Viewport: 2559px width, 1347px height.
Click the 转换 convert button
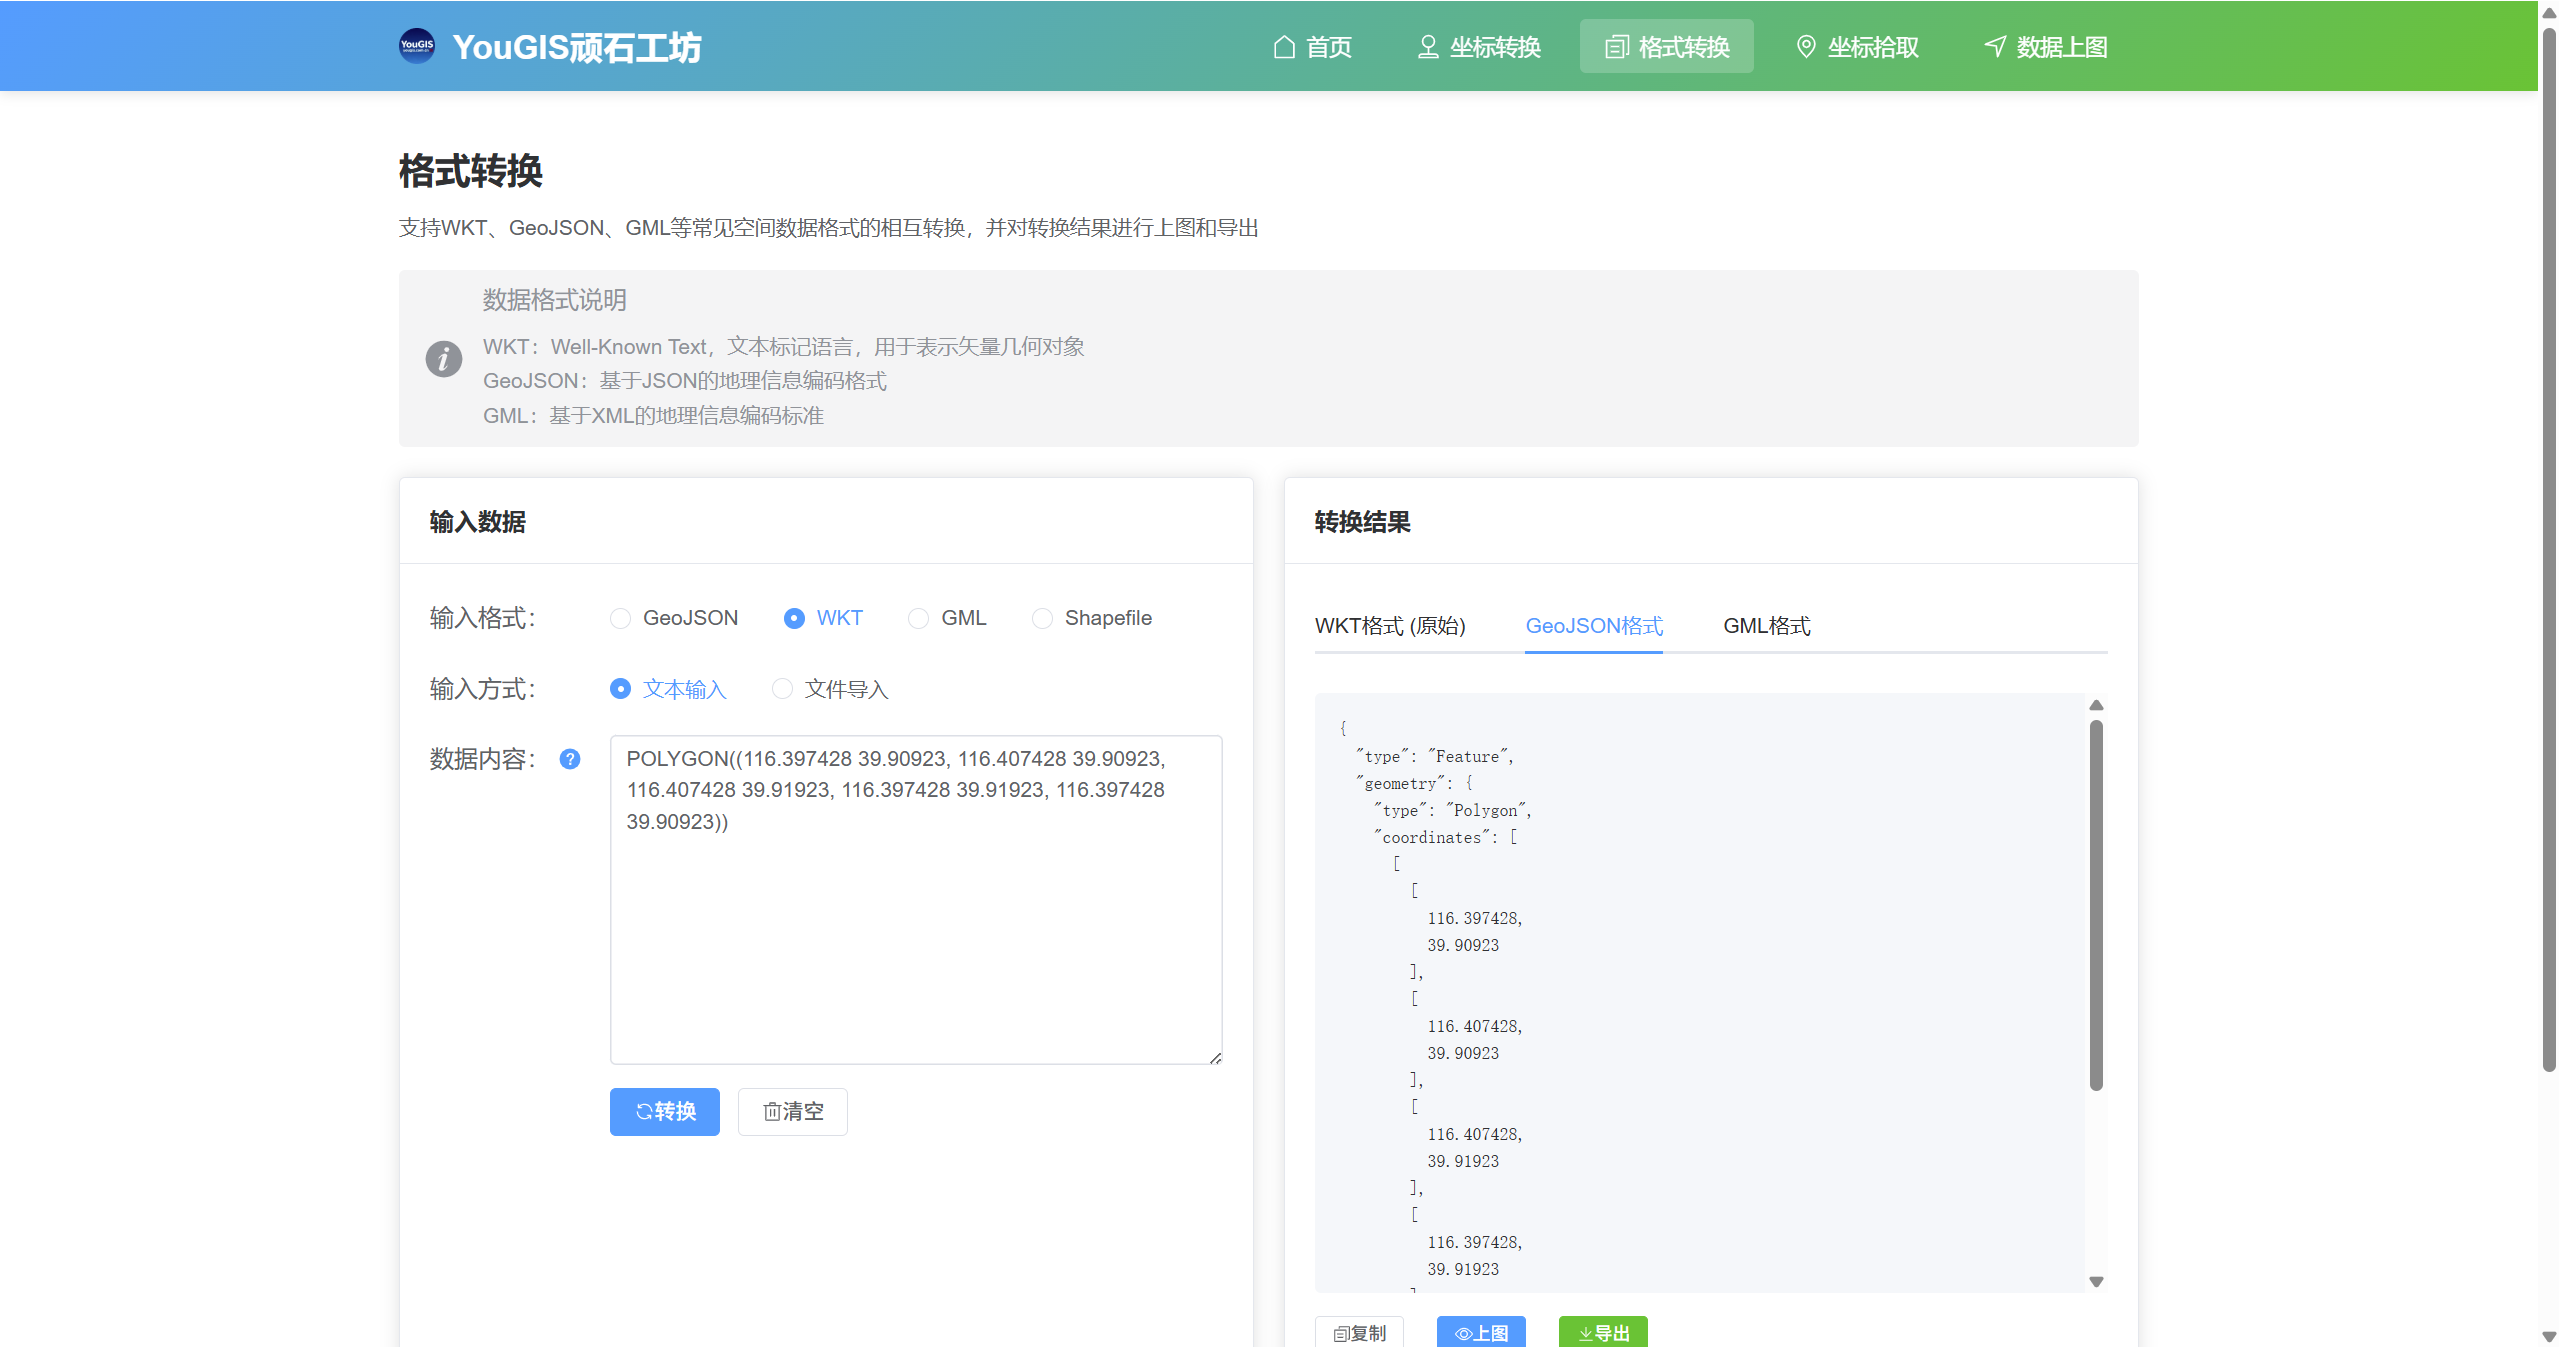tap(664, 1111)
